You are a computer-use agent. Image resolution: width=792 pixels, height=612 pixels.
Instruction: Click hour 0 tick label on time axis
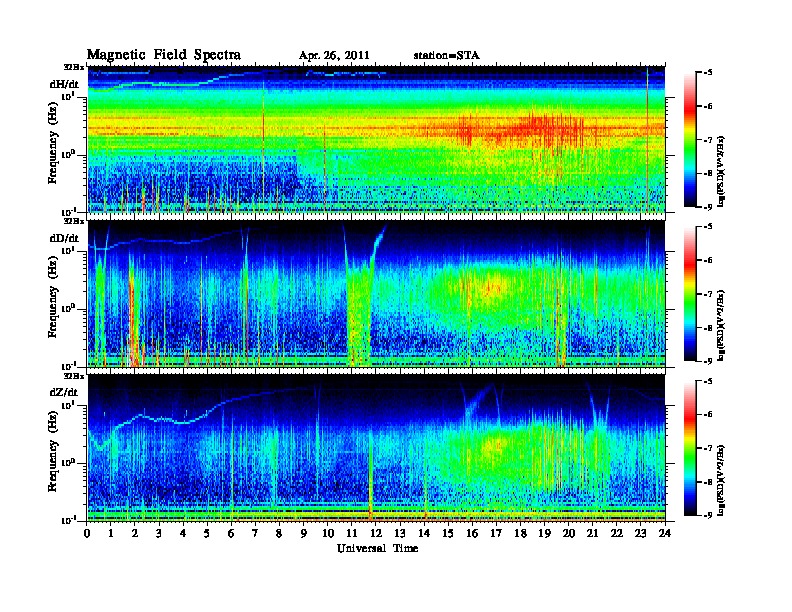[87, 533]
